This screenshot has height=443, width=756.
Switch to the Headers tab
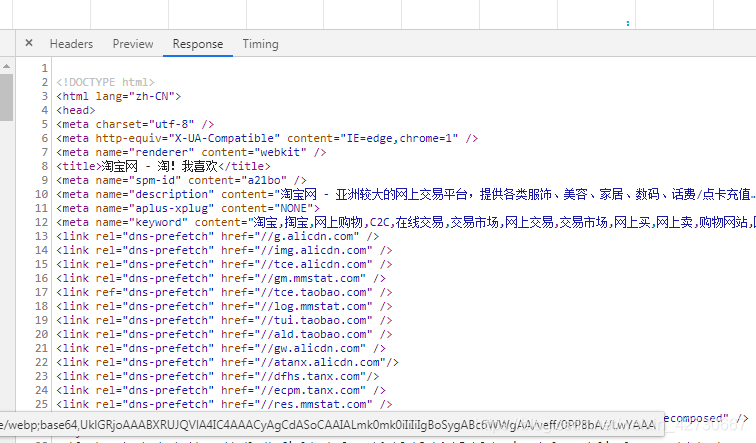(71, 44)
